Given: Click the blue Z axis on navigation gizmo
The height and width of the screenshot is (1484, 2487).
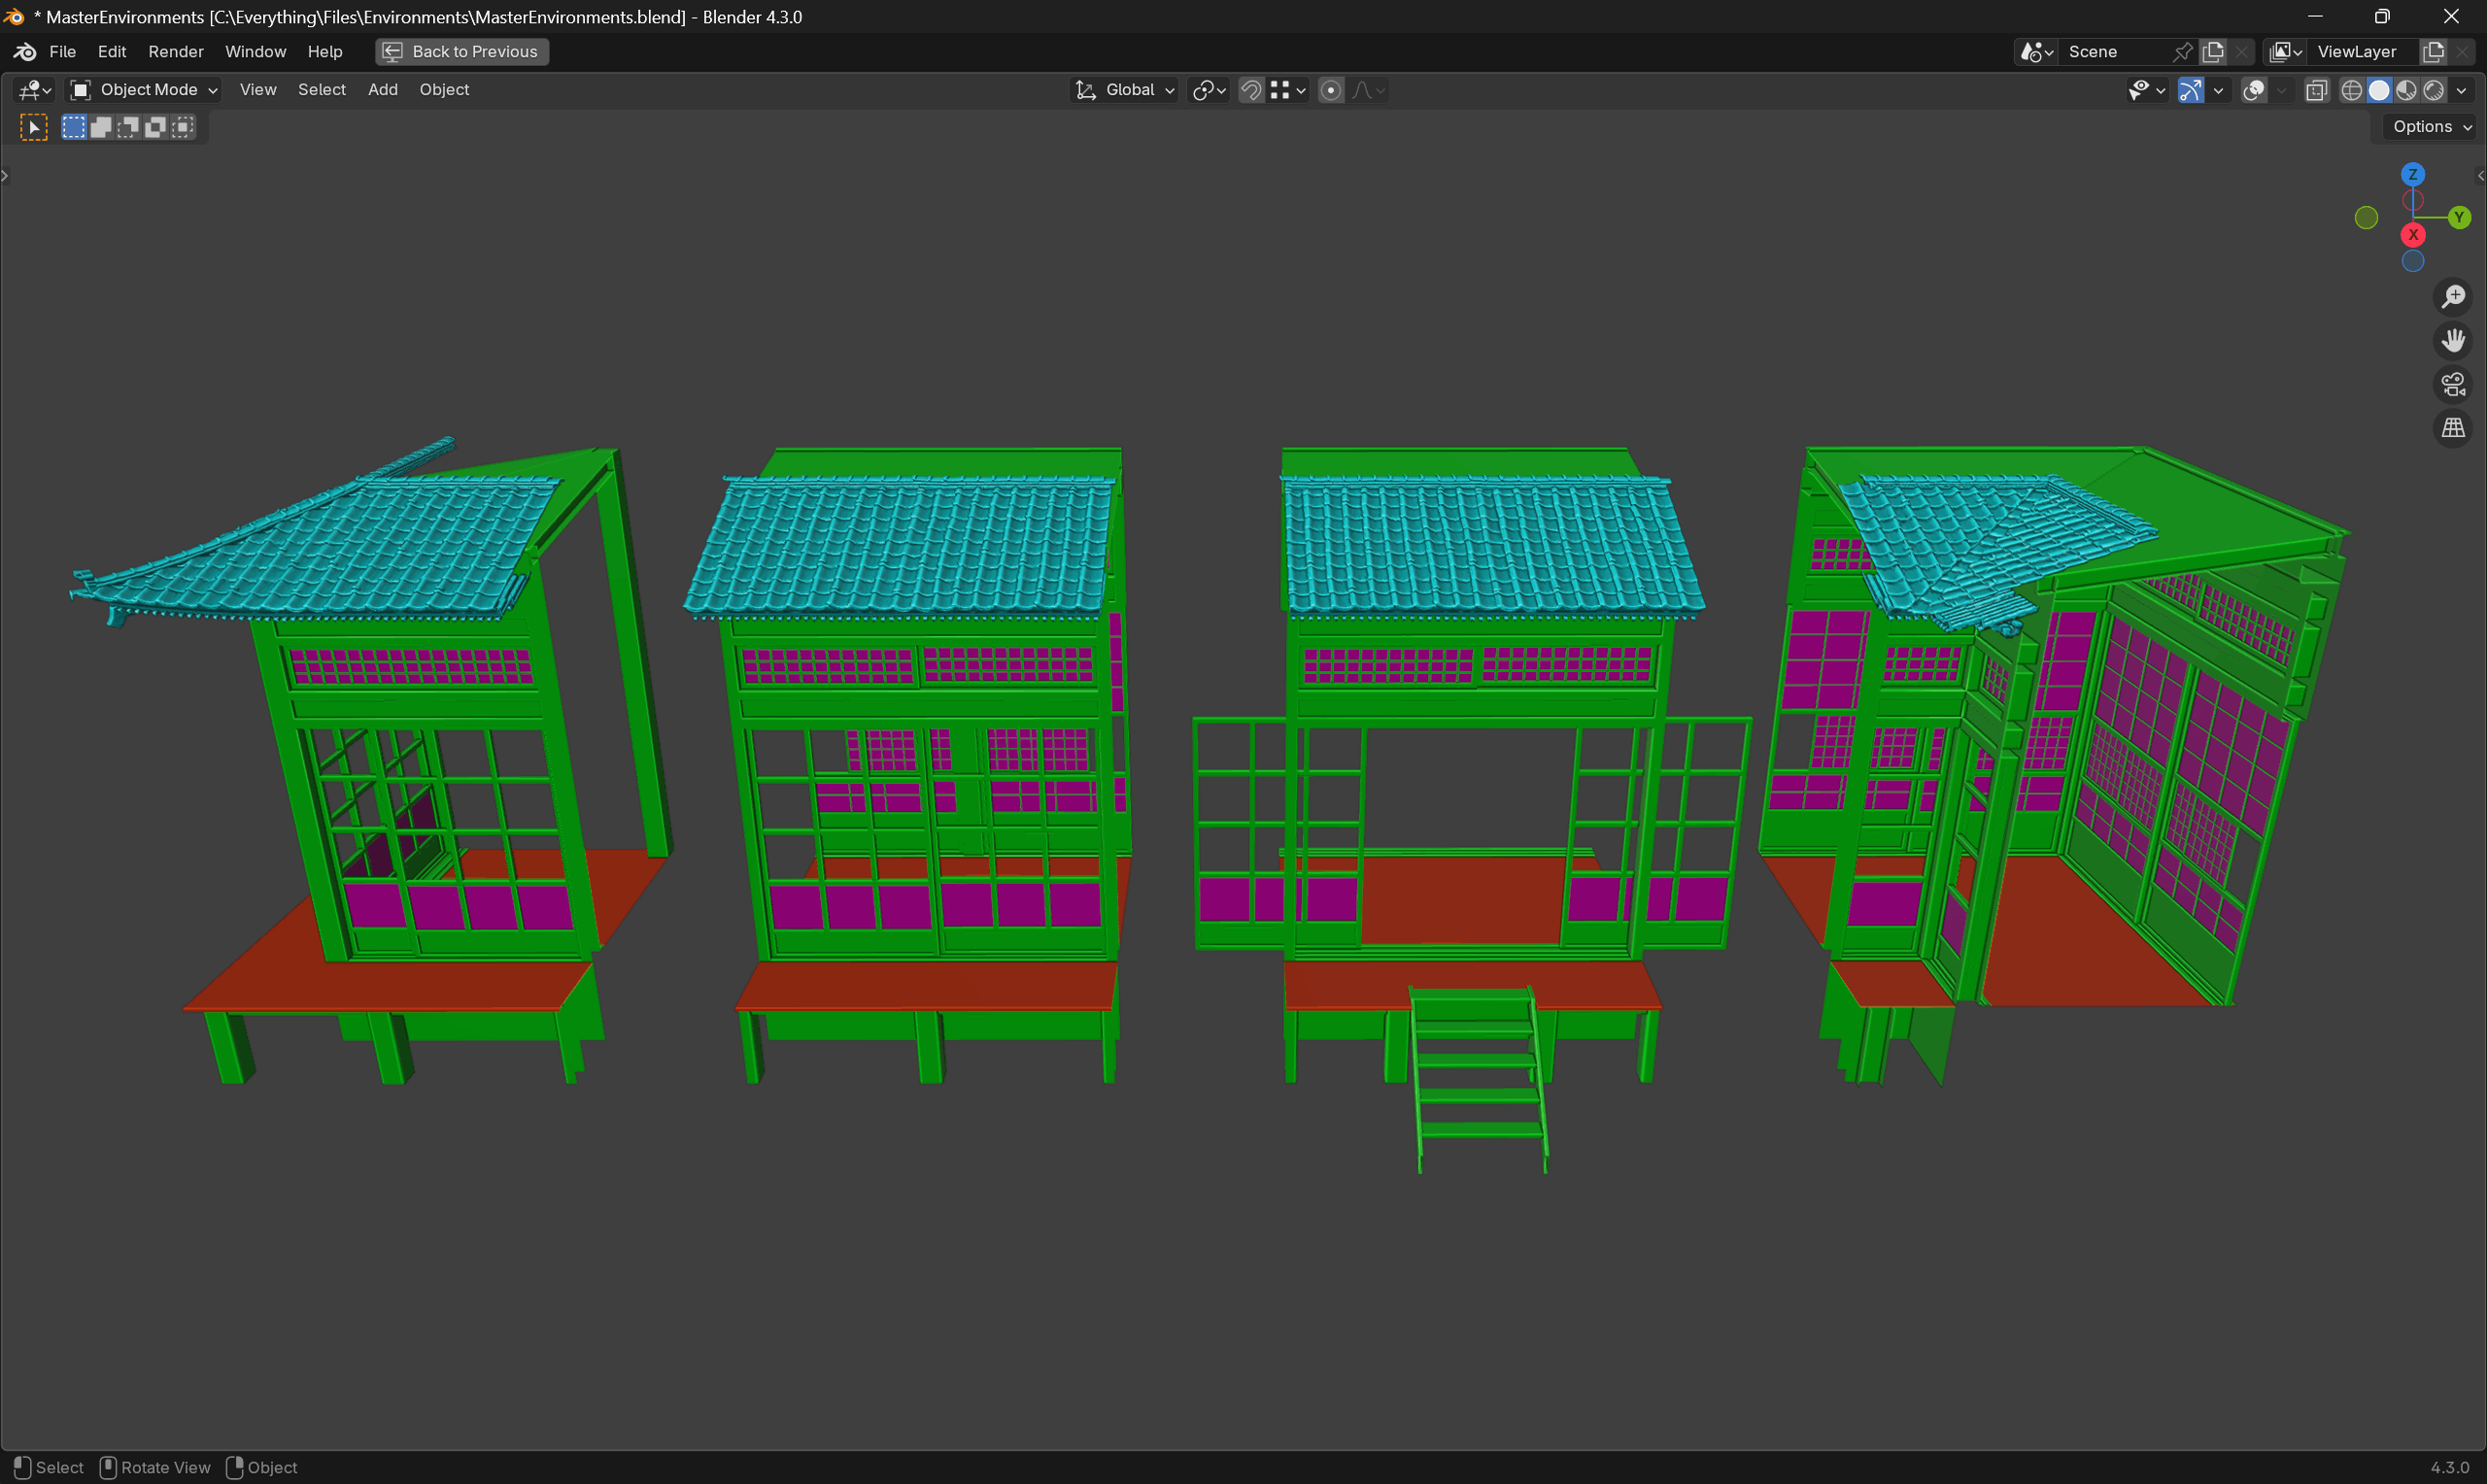Looking at the screenshot, I should (x=2412, y=174).
